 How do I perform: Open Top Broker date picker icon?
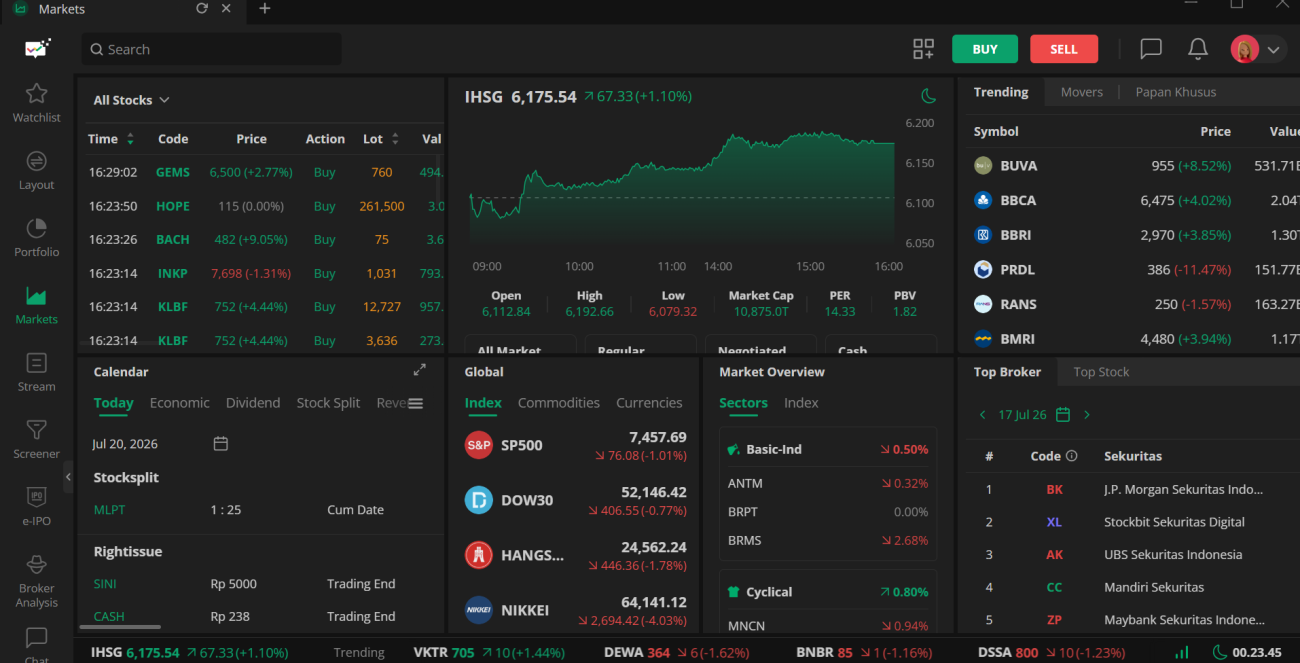point(1063,414)
